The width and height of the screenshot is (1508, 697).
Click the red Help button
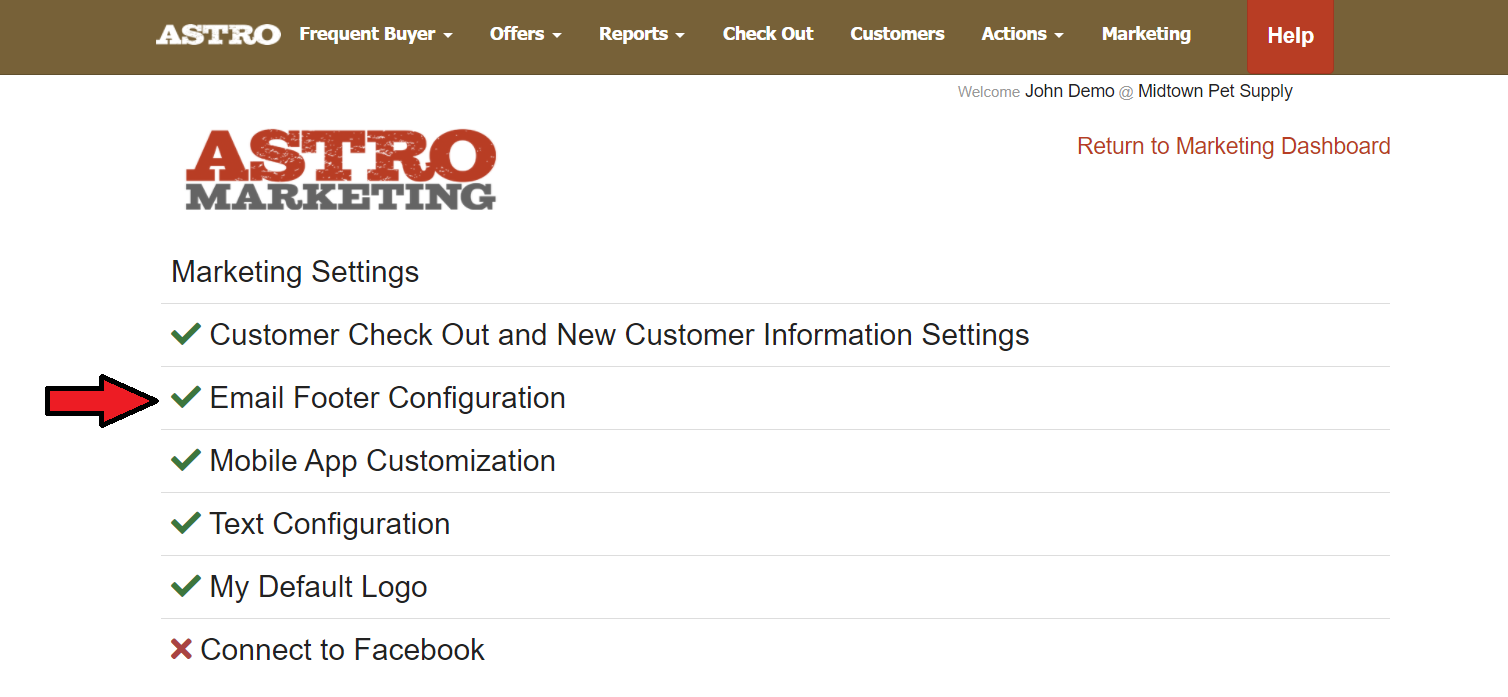coord(1290,36)
